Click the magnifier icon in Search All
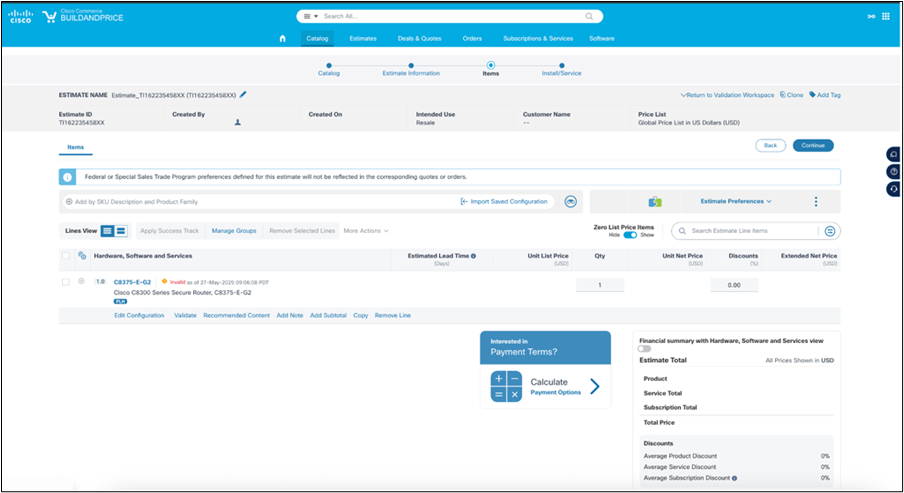904x493 pixels. click(589, 16)
